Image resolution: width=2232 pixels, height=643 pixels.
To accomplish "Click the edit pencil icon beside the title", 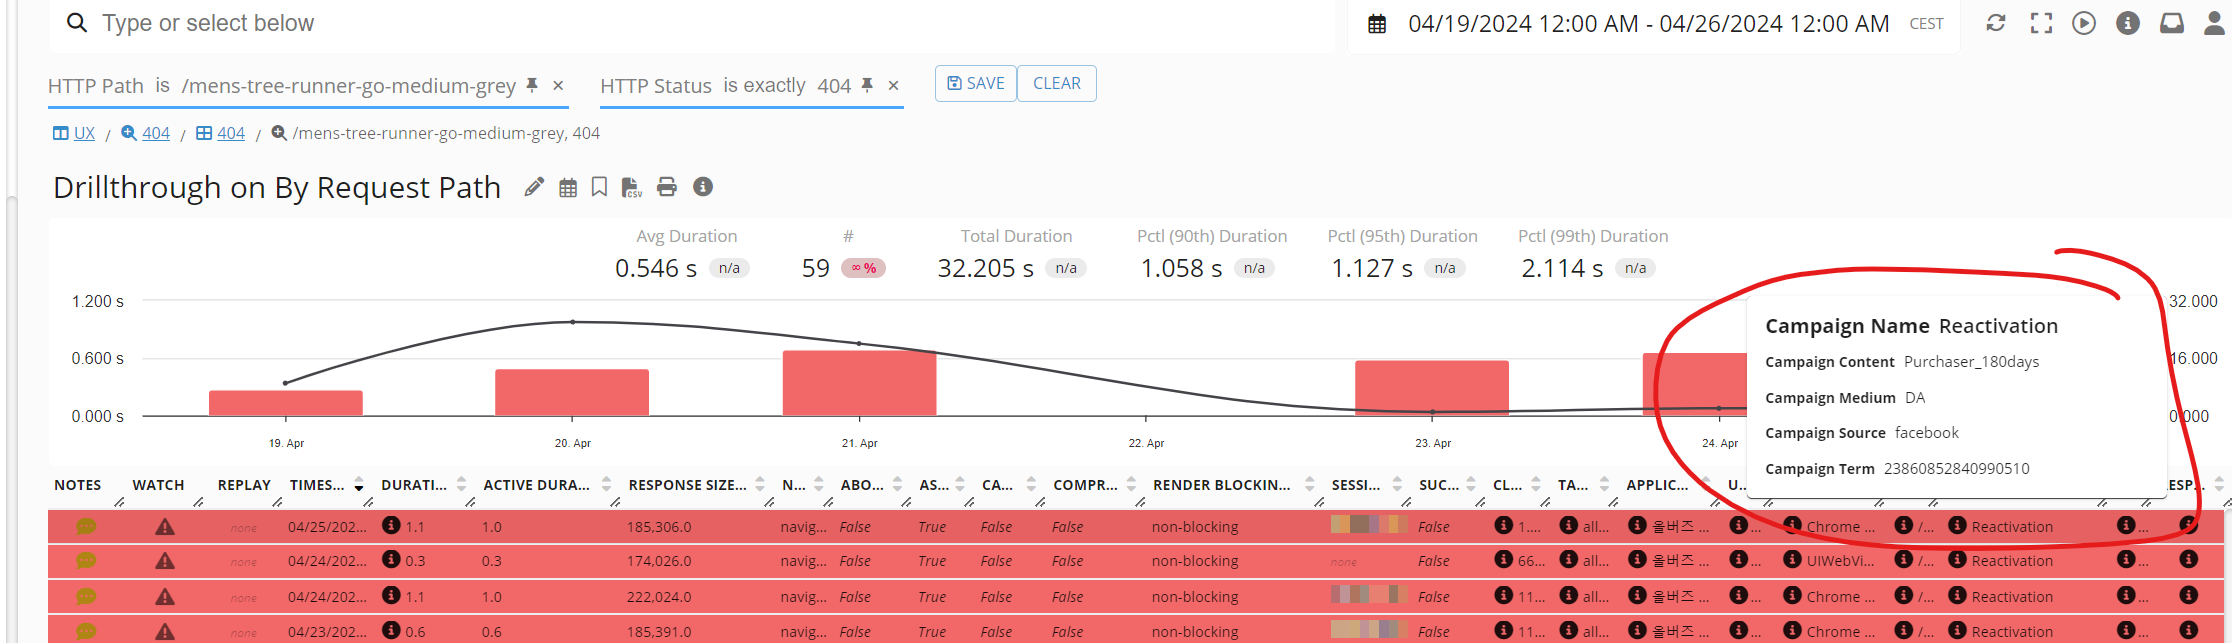I will point(534,187).
